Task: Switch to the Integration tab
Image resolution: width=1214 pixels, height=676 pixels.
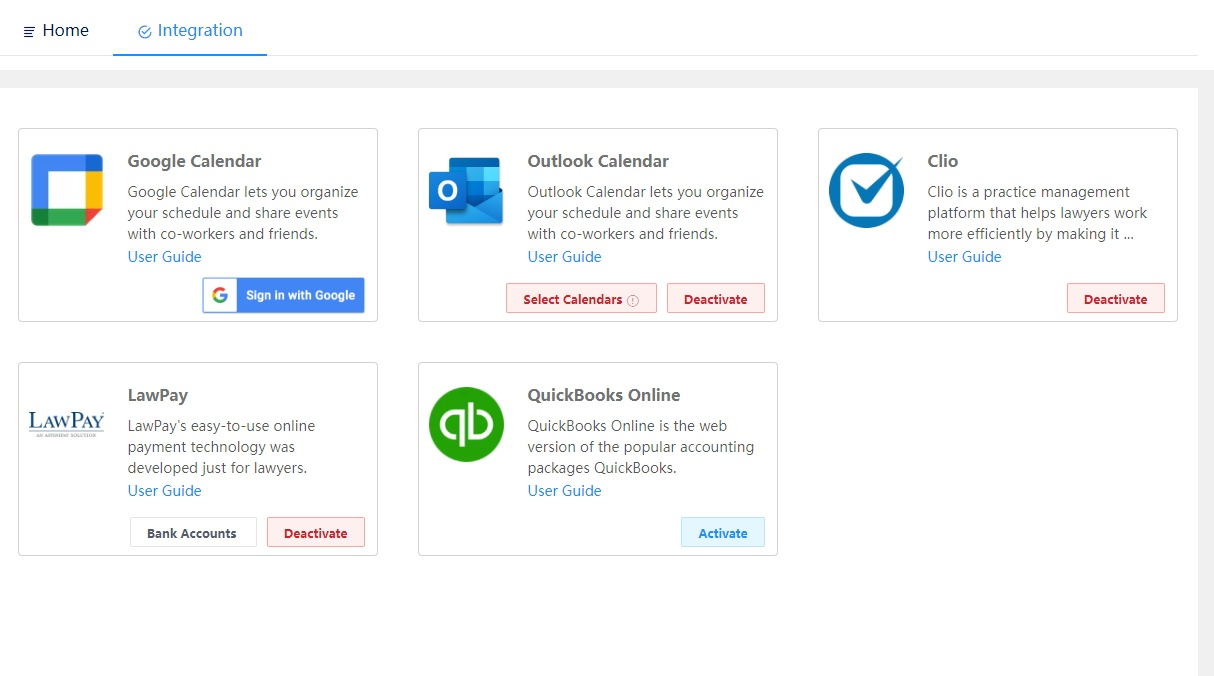Action: click(190, 30)
